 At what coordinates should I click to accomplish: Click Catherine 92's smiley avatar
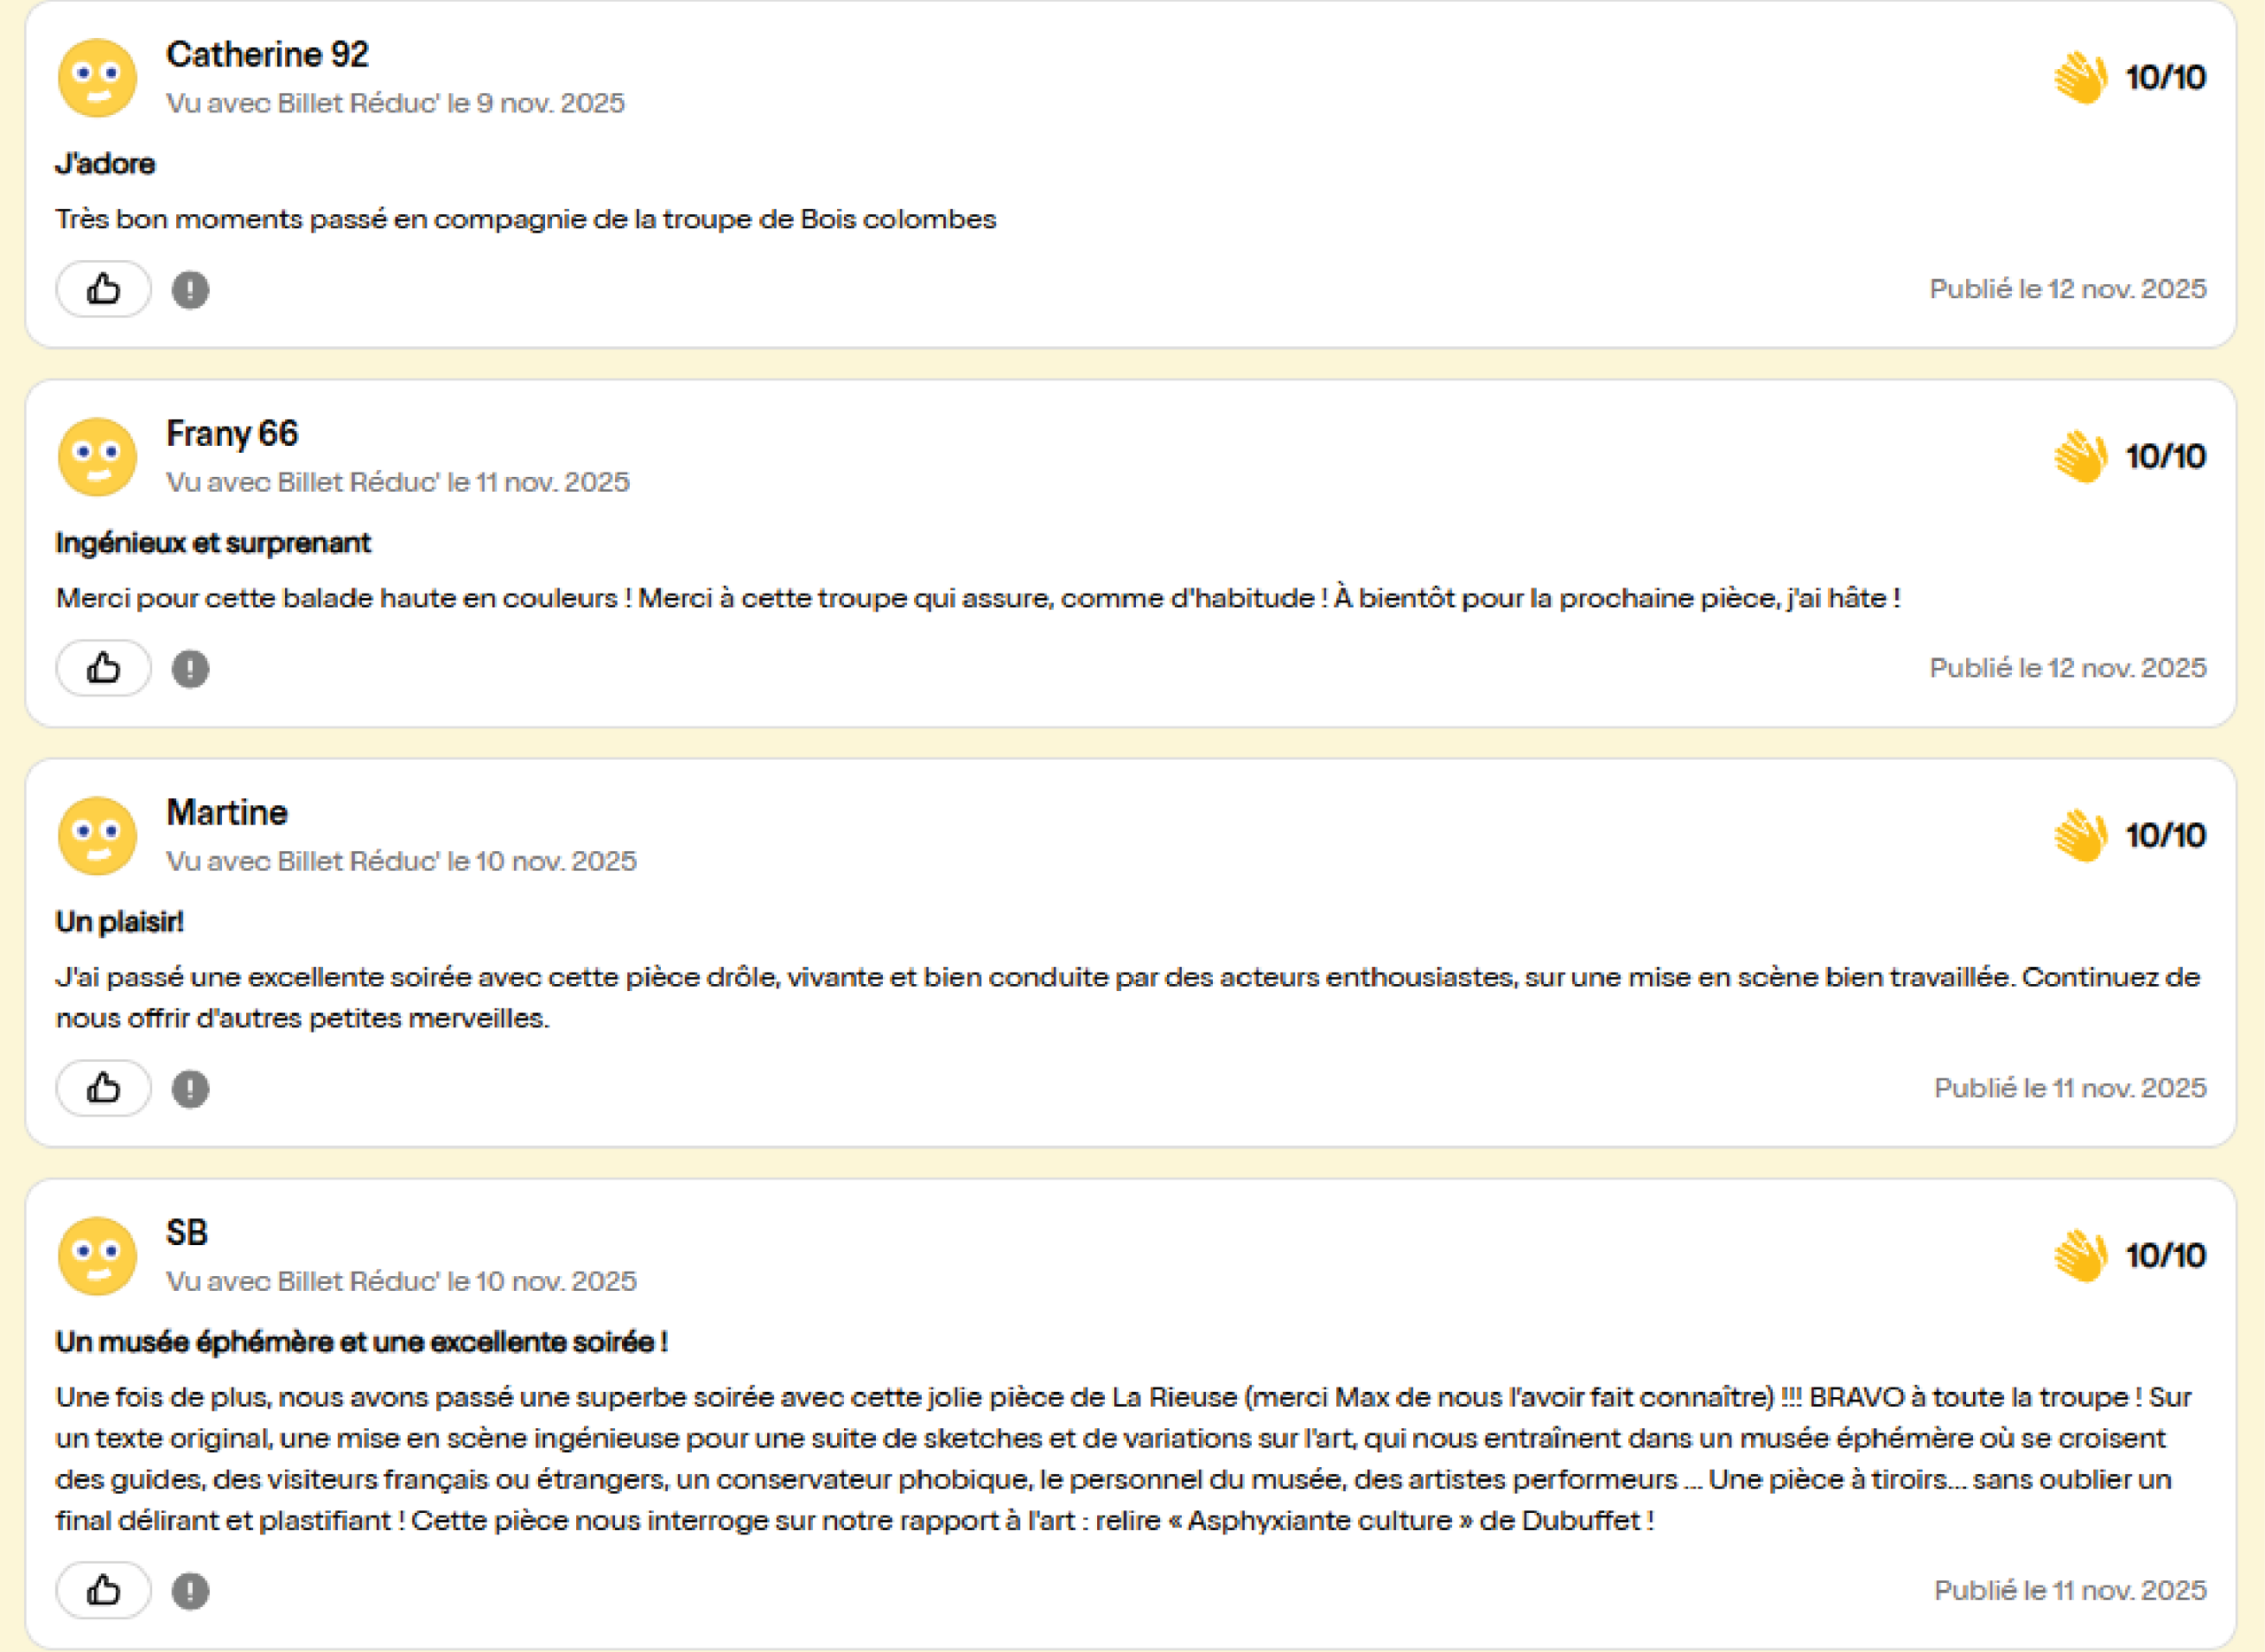[x=97, y=78]
